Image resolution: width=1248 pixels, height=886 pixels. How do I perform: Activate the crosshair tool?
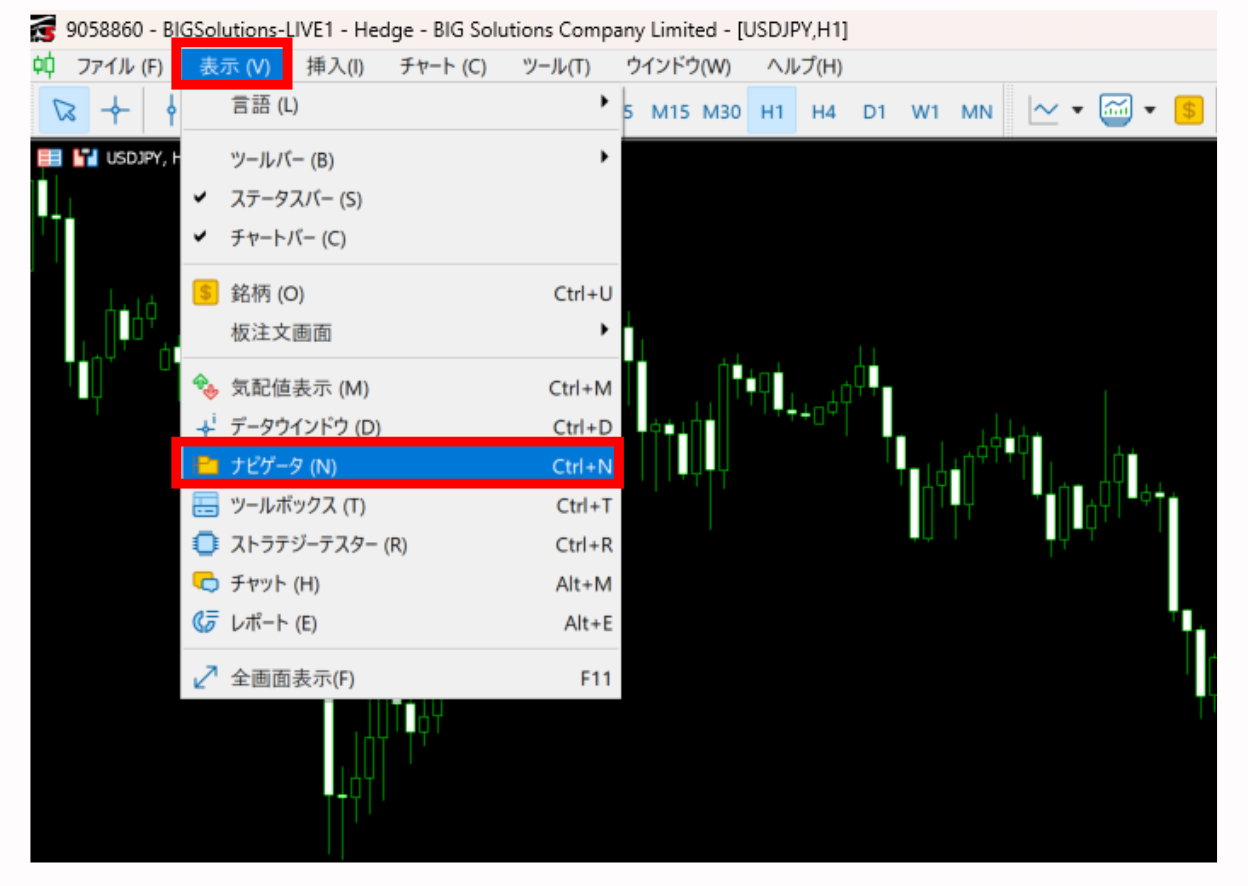click(116, 111)
